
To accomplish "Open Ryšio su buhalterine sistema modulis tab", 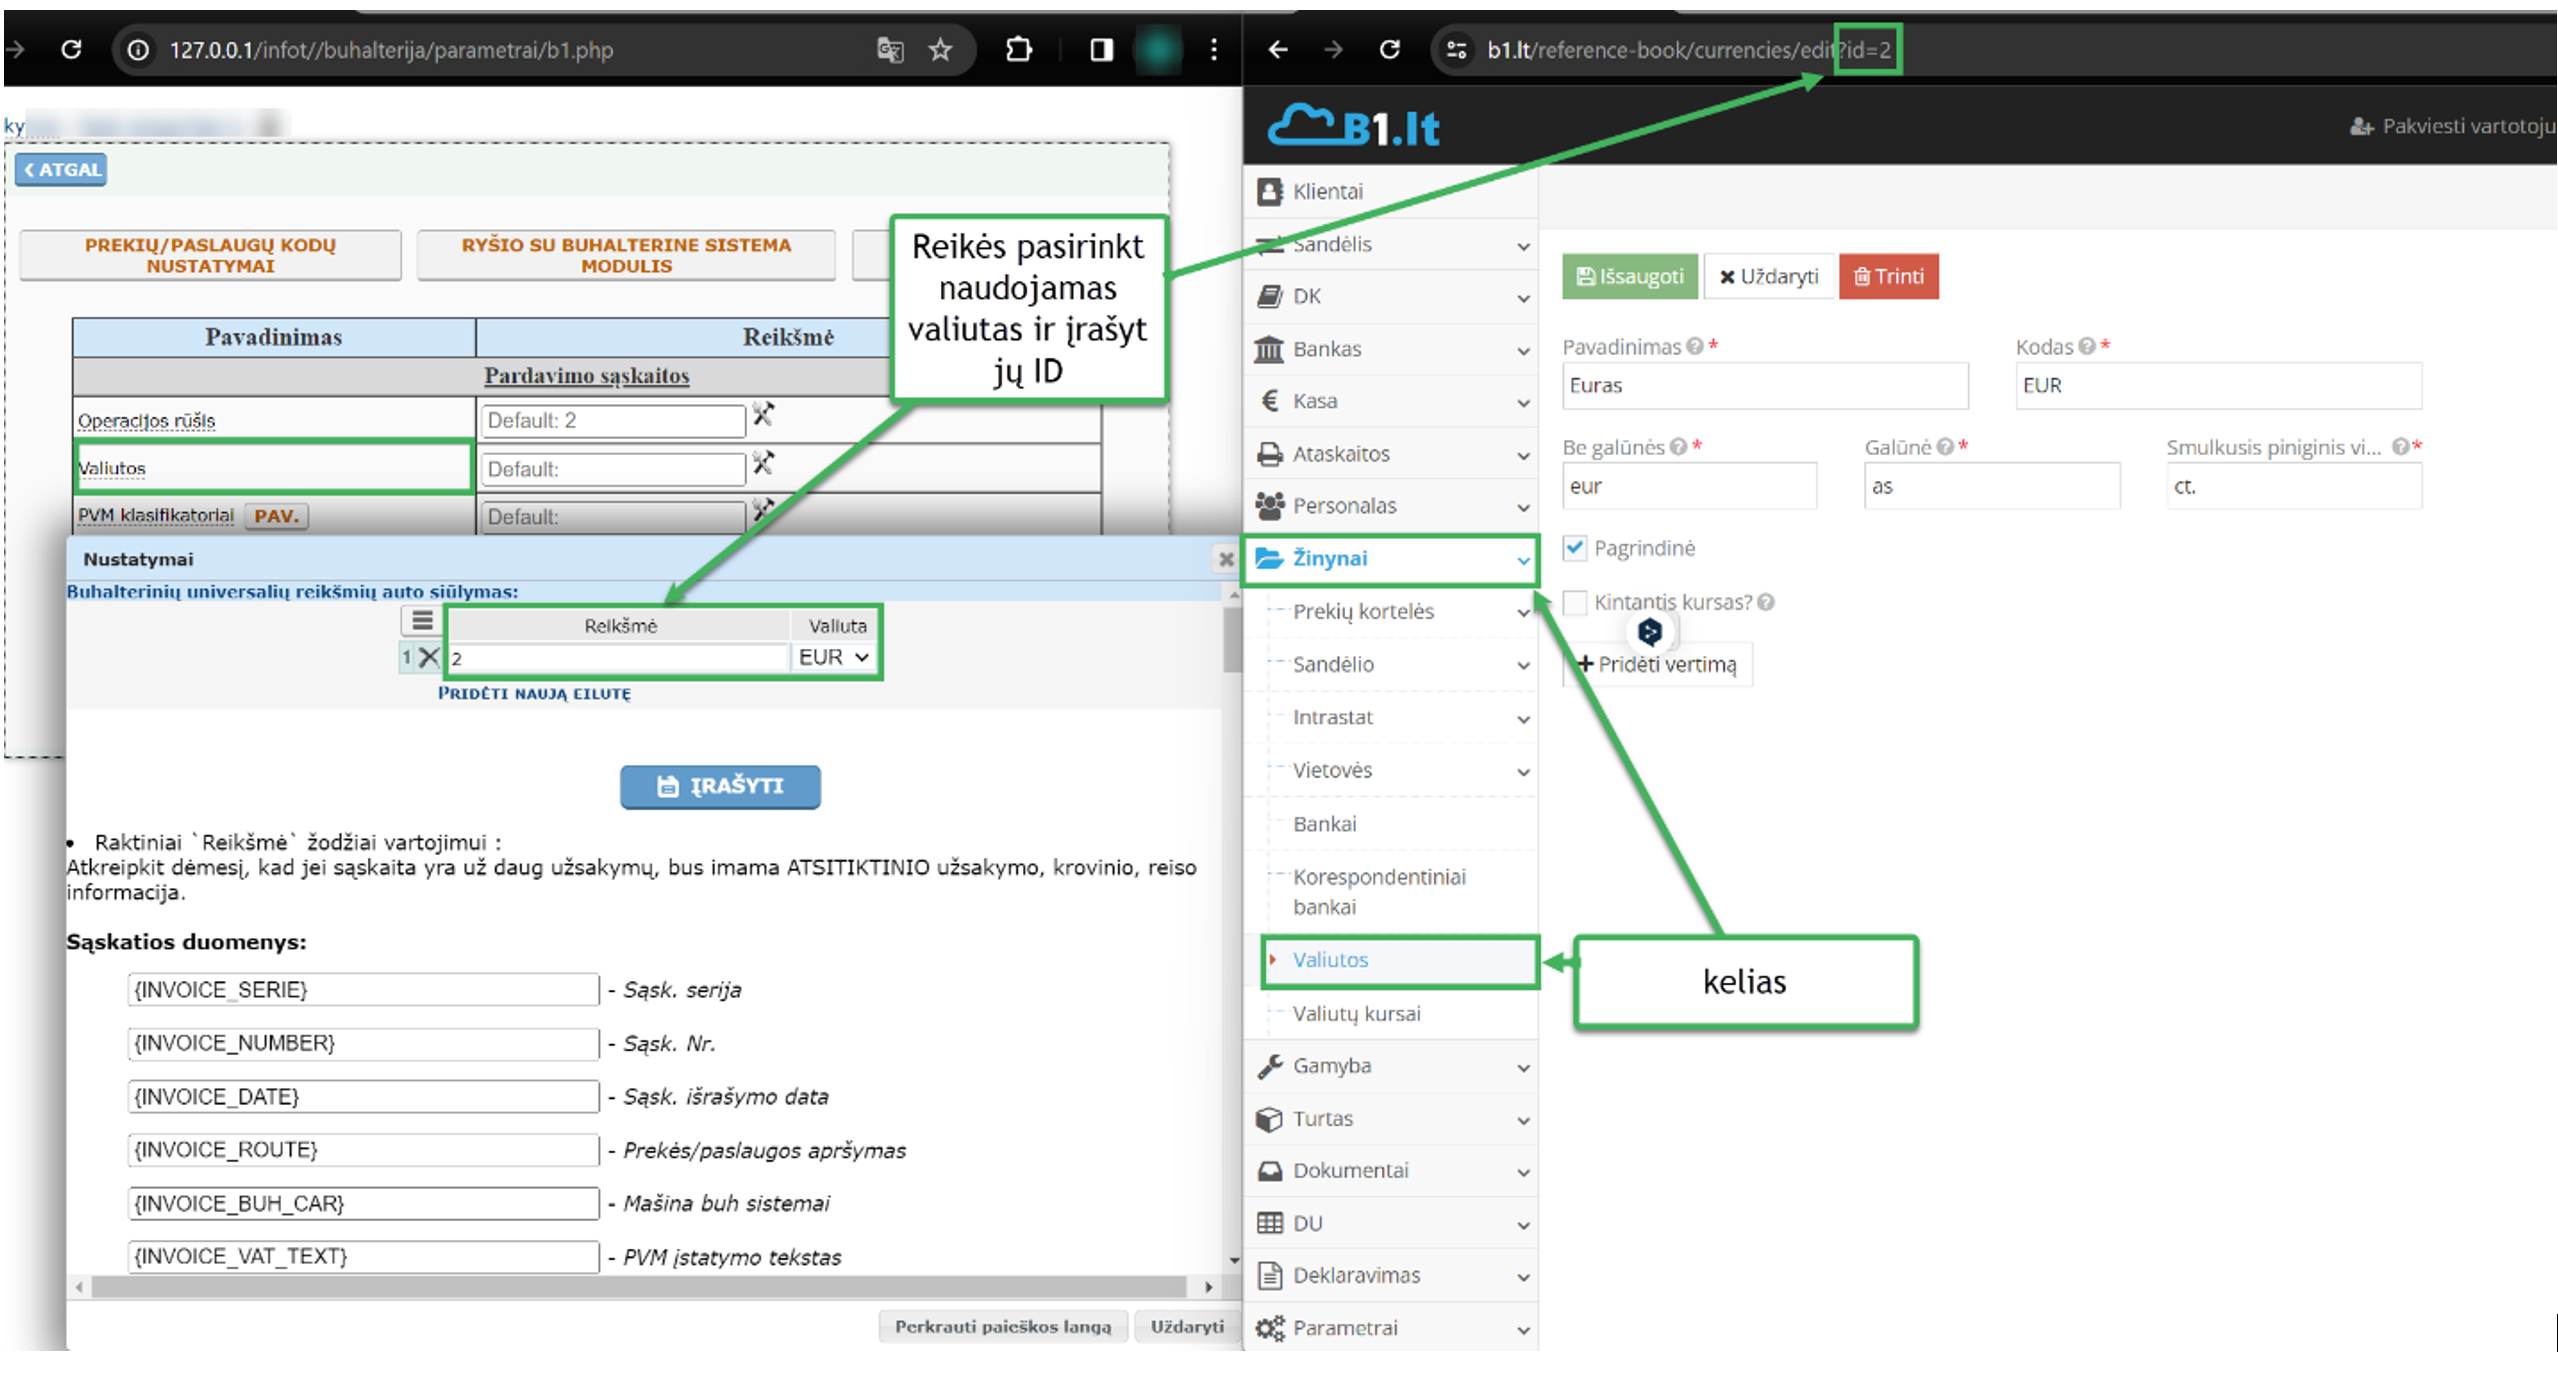I will (x=626, y=255).
